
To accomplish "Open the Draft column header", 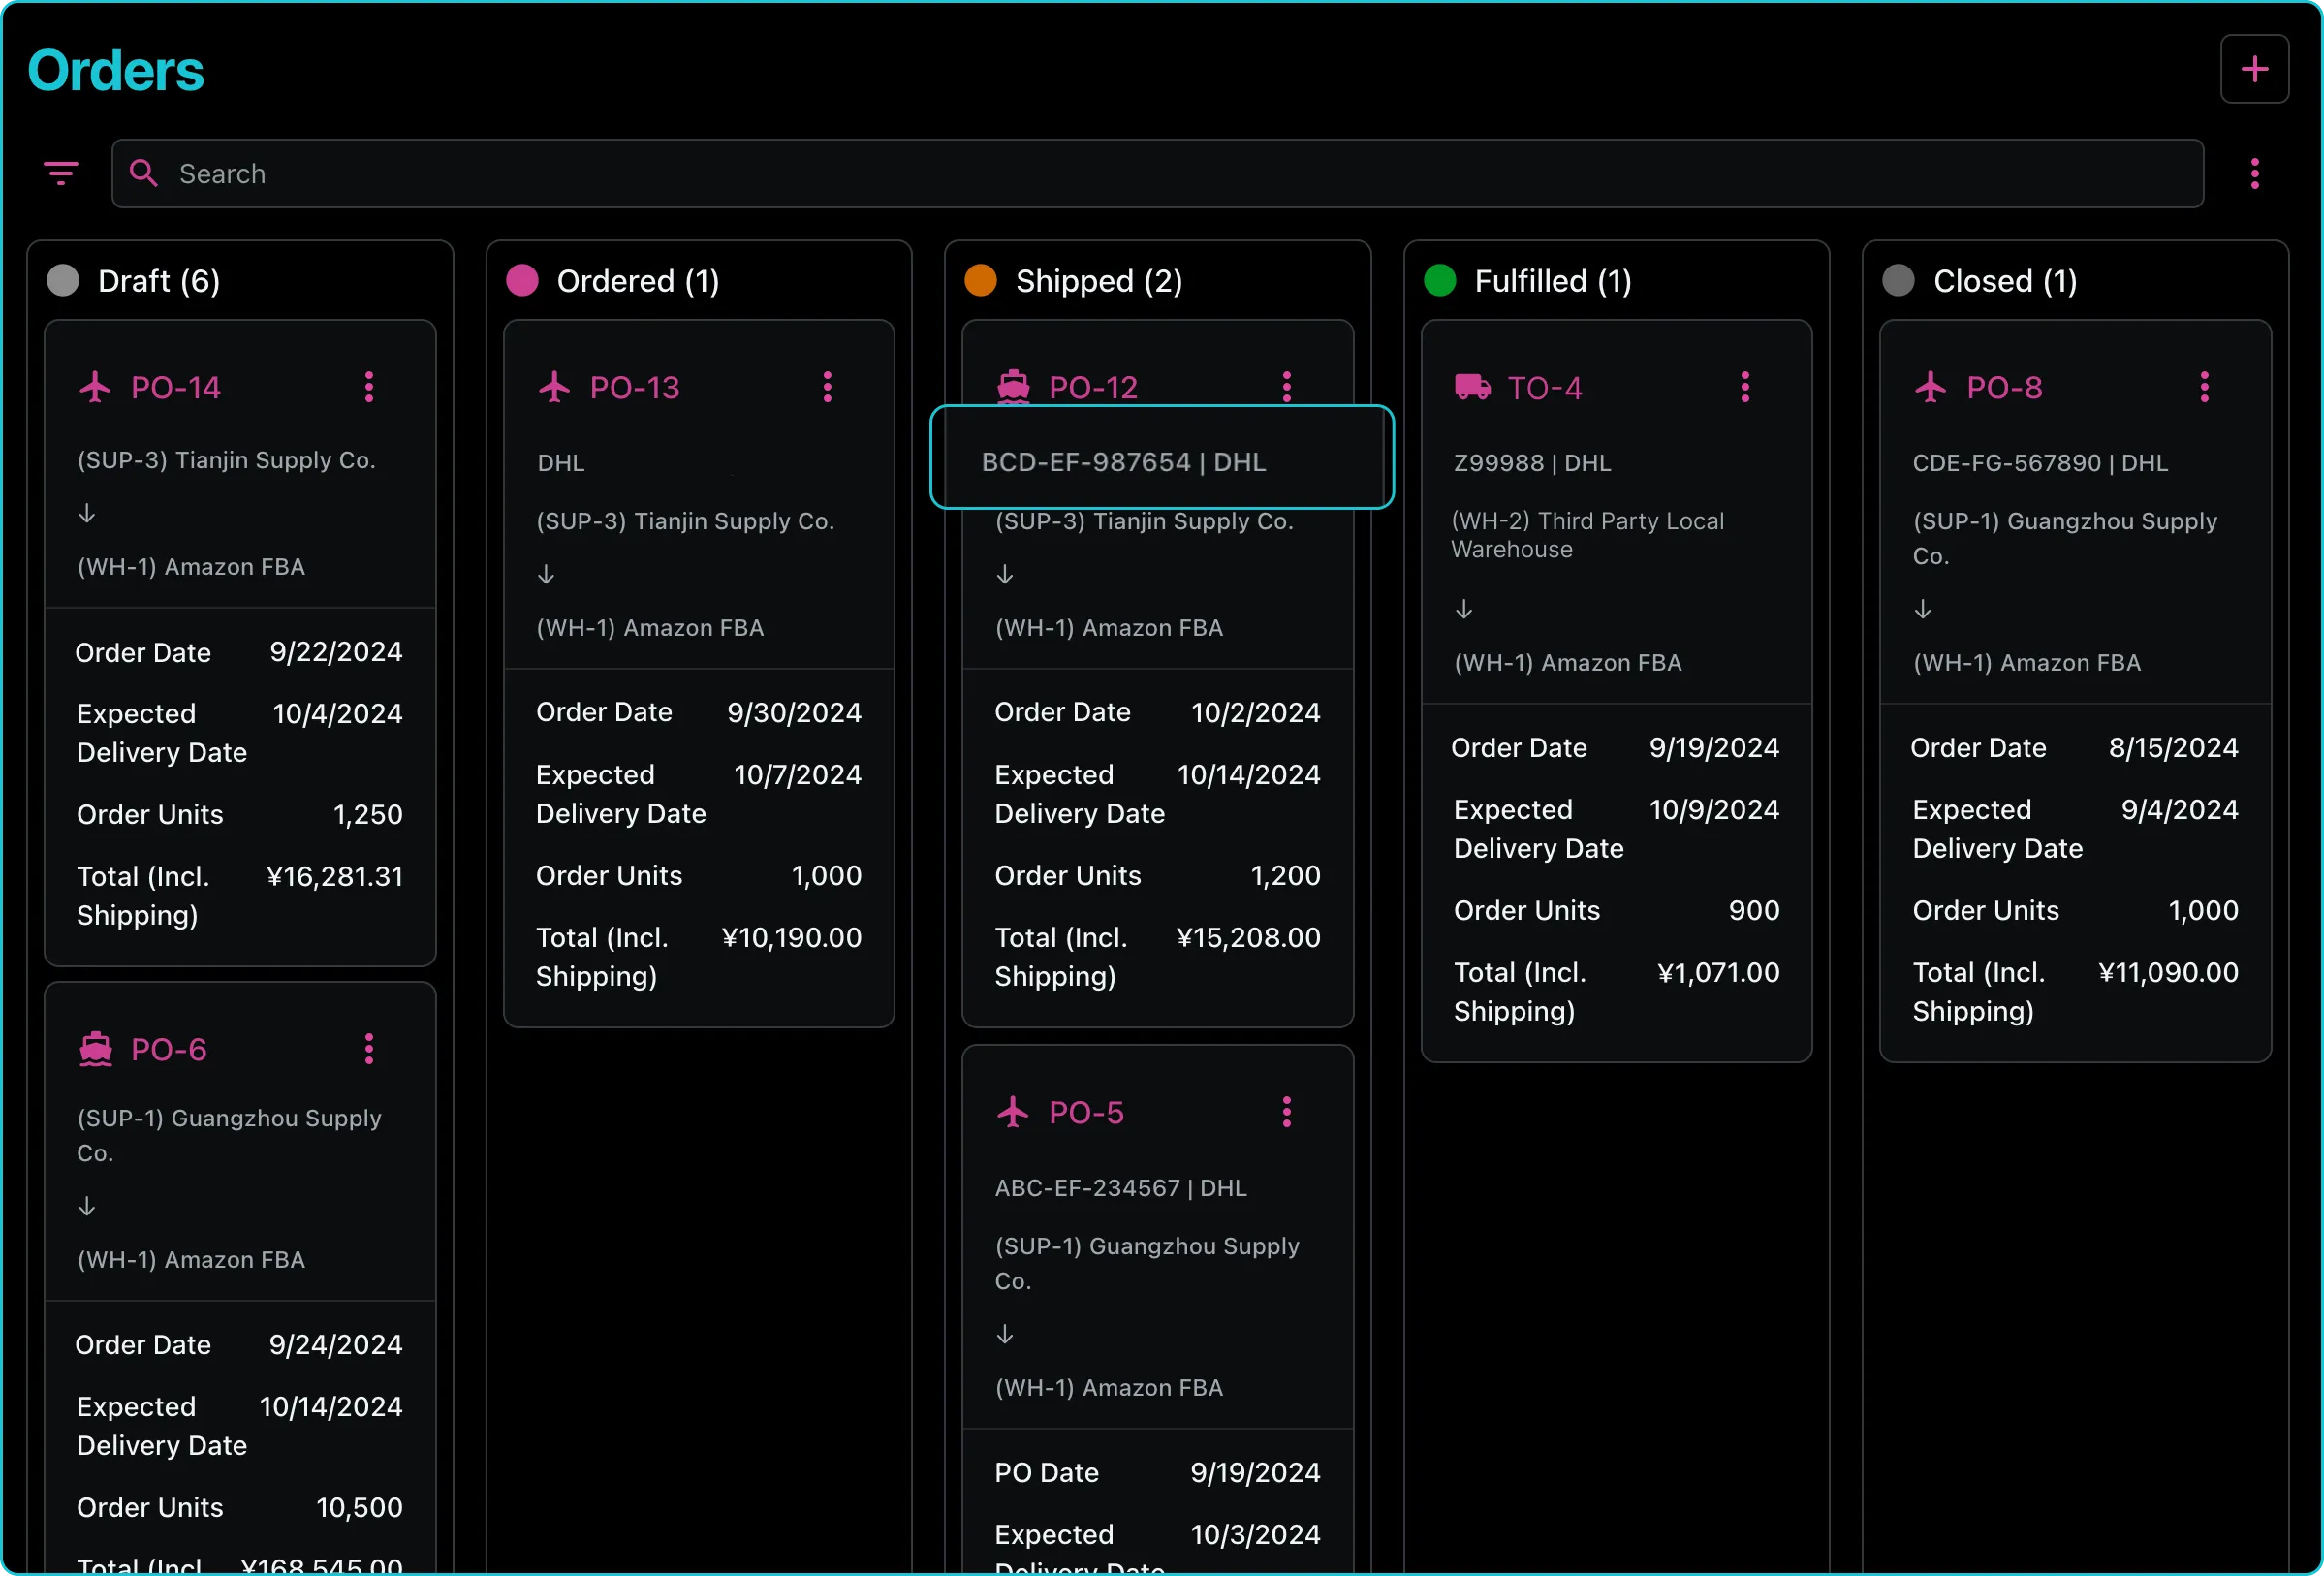I will coord(158,280).
